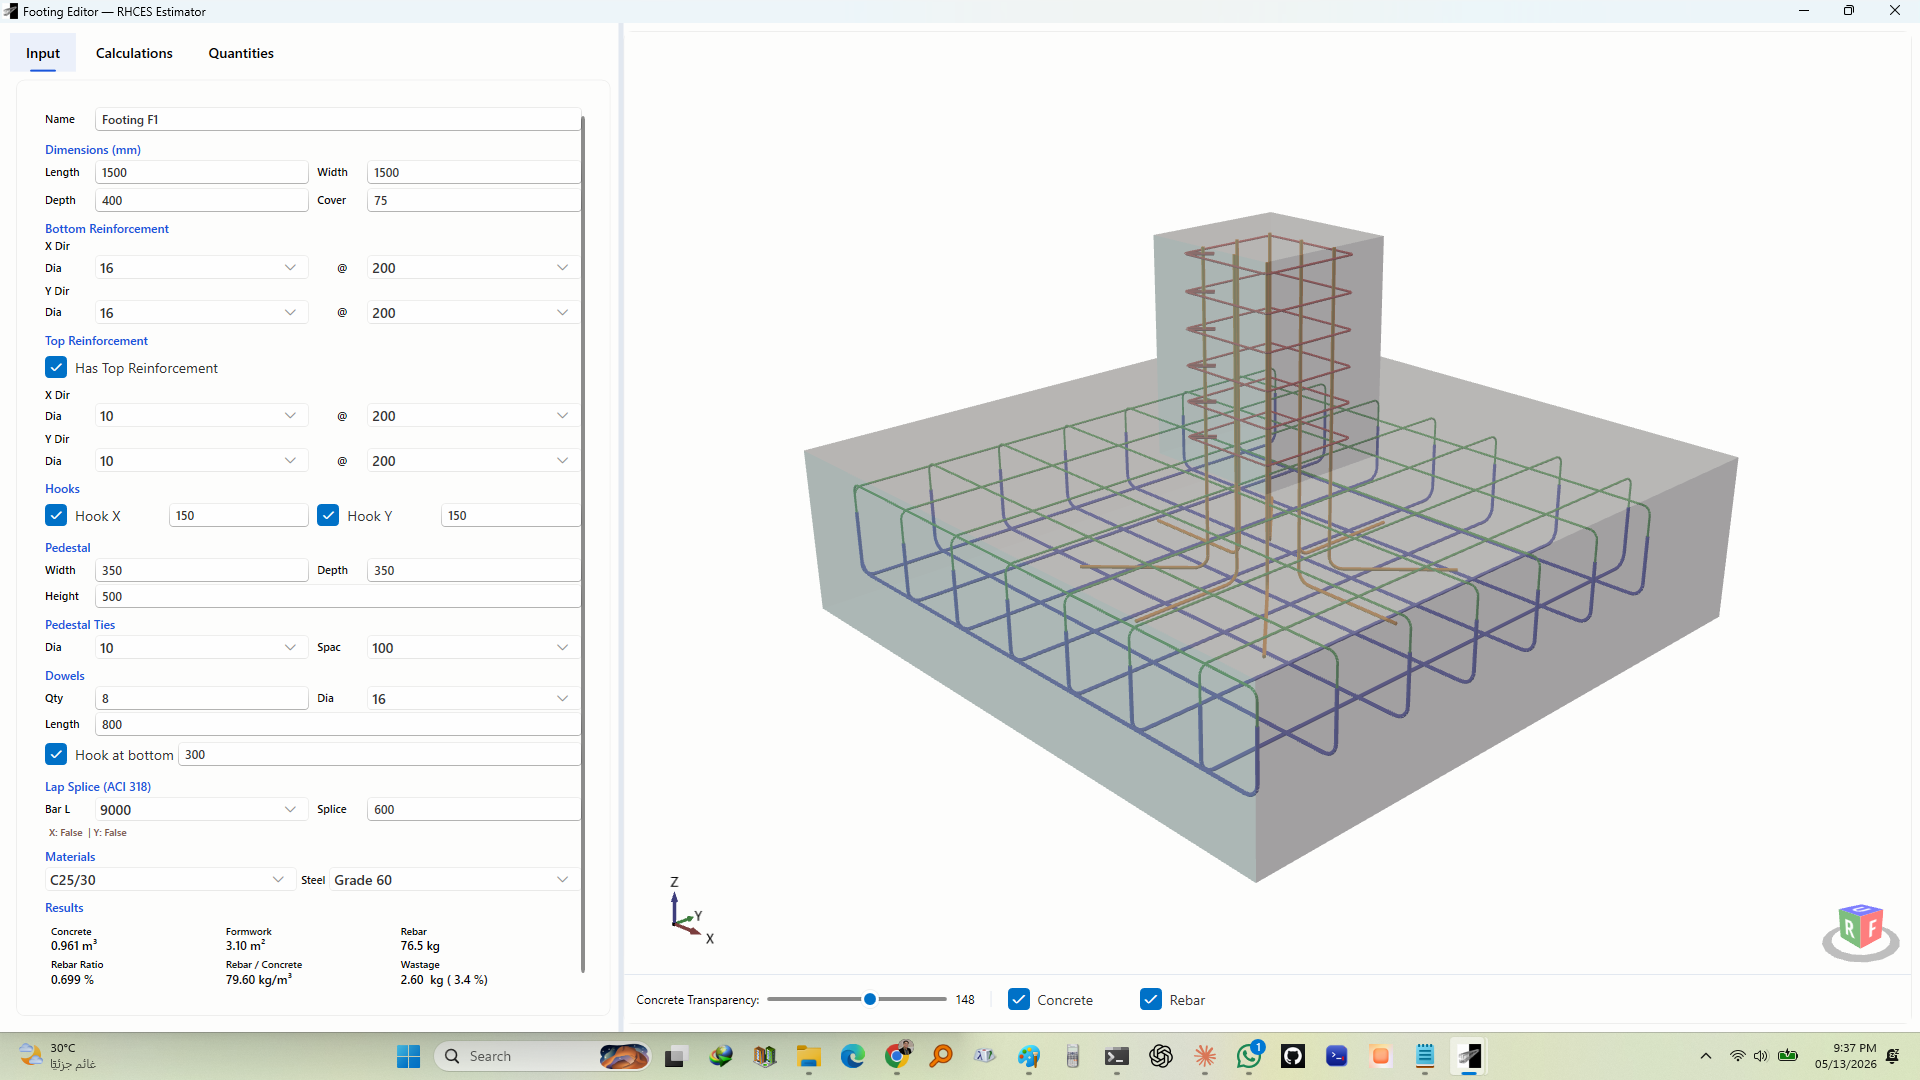
Task: Click the Dimensions Length field
Action: (x=201, y=173)
